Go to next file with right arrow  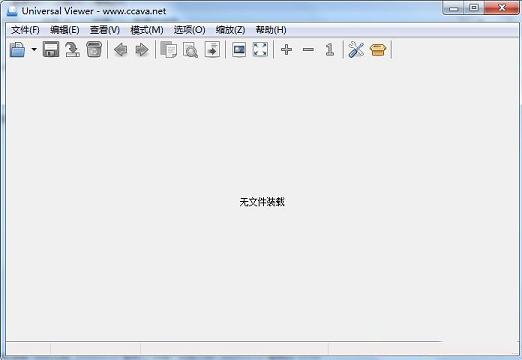(x=142, y=50)
